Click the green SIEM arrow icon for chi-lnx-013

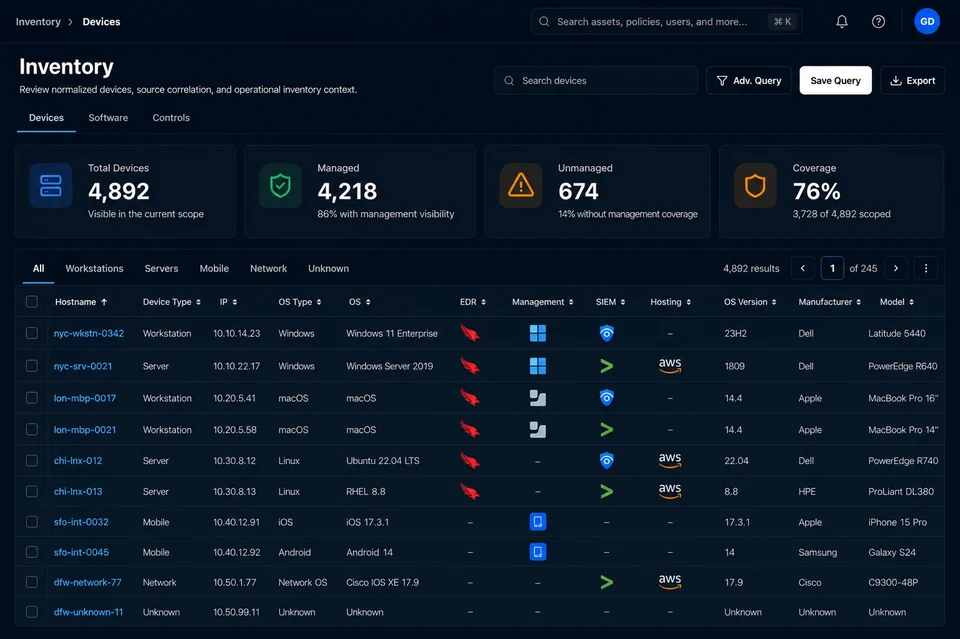(607, 491)
